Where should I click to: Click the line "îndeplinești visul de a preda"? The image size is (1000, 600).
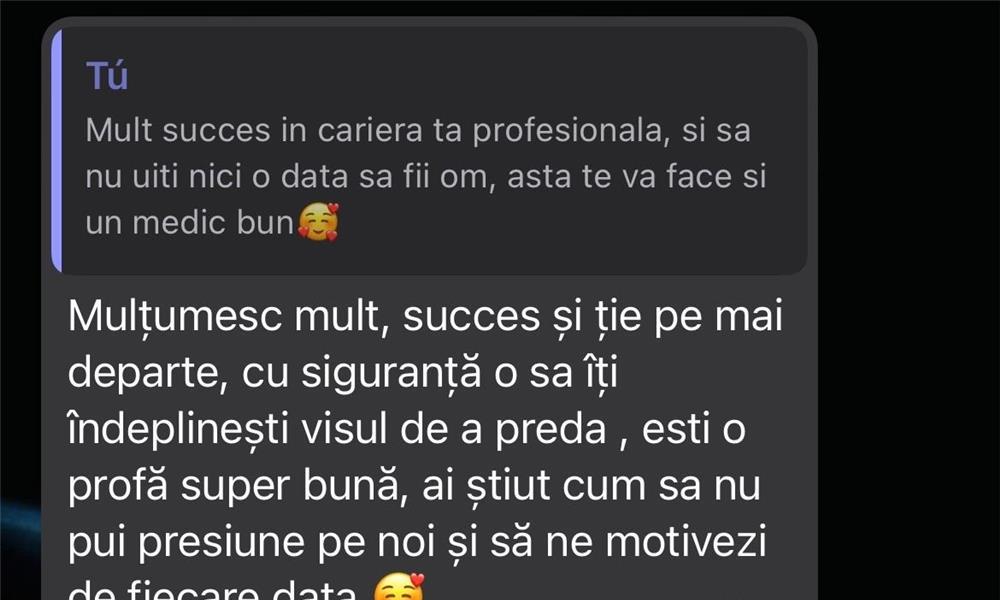[x=406, y=429]
